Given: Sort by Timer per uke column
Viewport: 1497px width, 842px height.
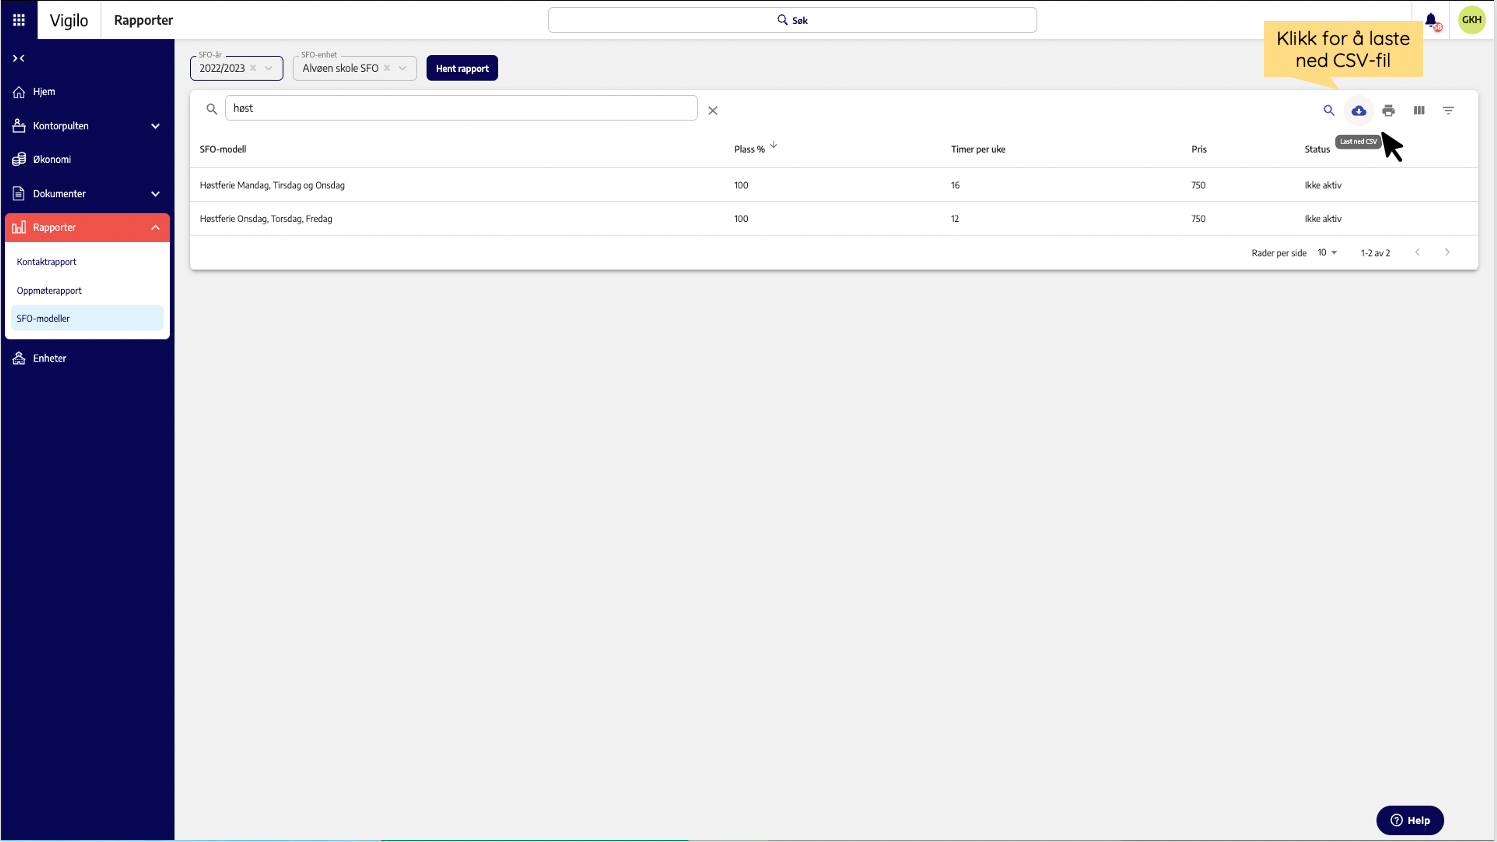Looking at the screenshot, I should pyautogui.click(x=978, y=149).
